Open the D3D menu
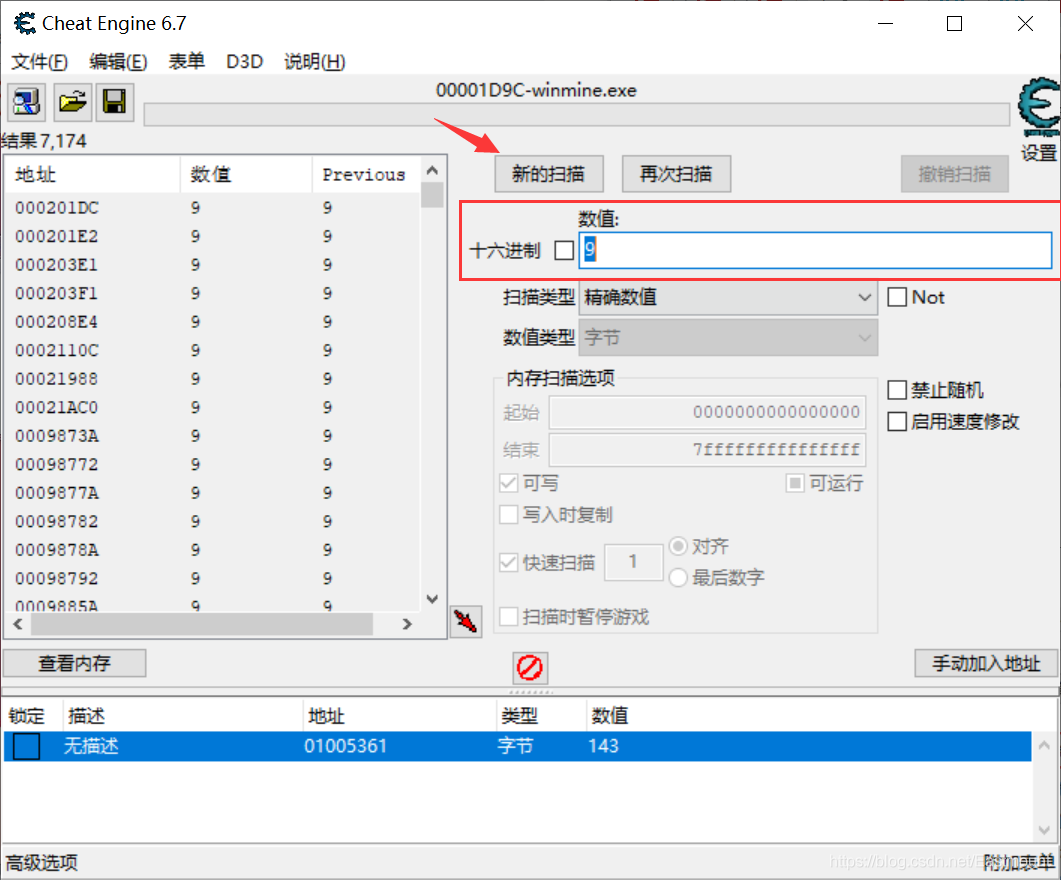The height and width of the screenshot is (880, 1061). (244, 62)
